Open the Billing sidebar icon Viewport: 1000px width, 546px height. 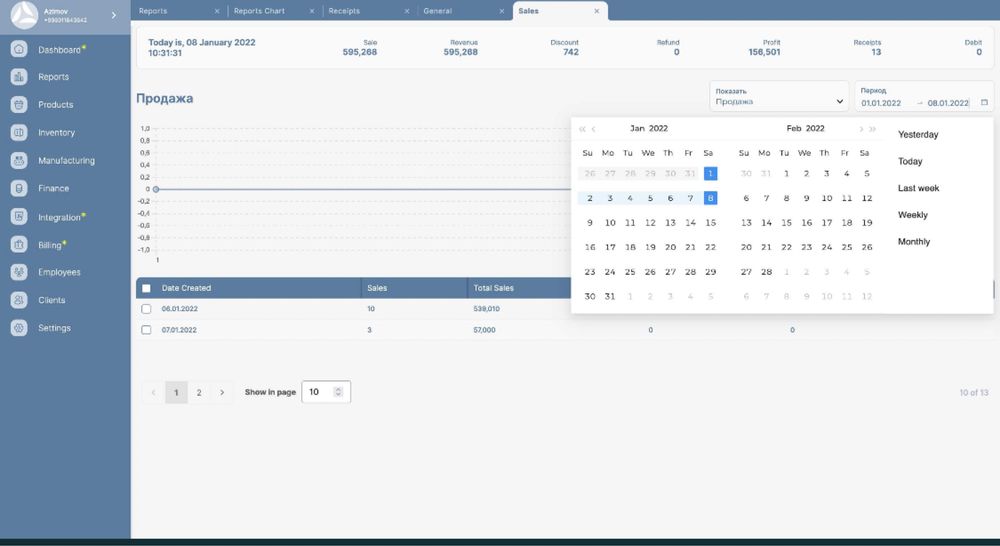(x=19, y=244)
